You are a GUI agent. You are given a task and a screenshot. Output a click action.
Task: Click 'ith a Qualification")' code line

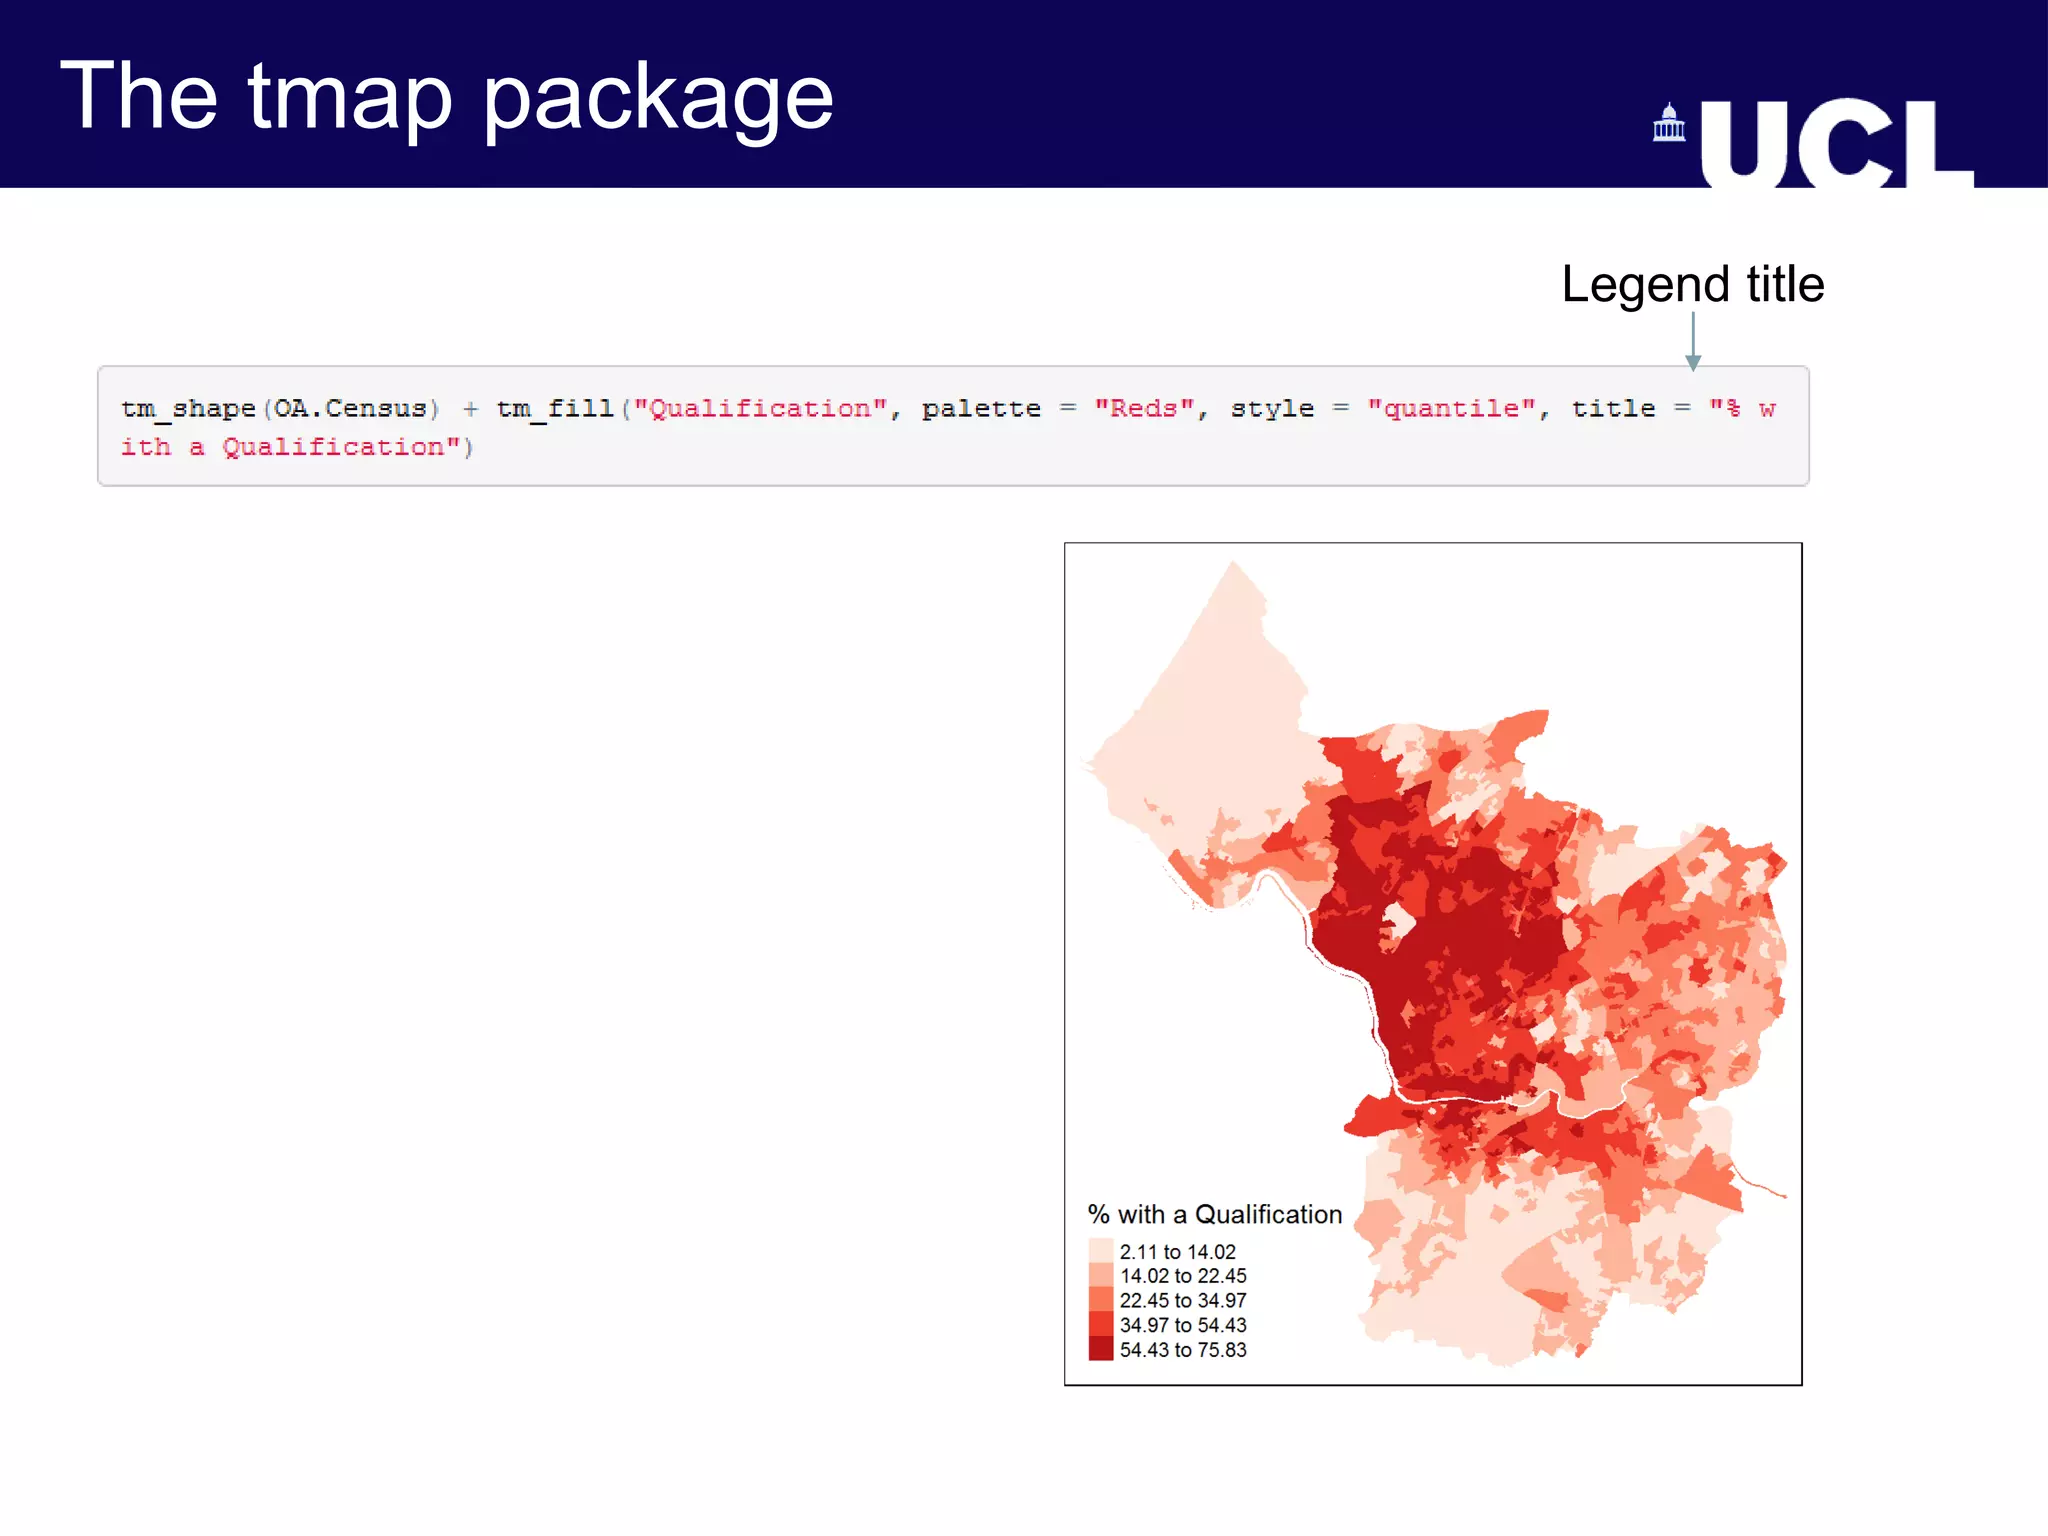click(x=297, y=447)
